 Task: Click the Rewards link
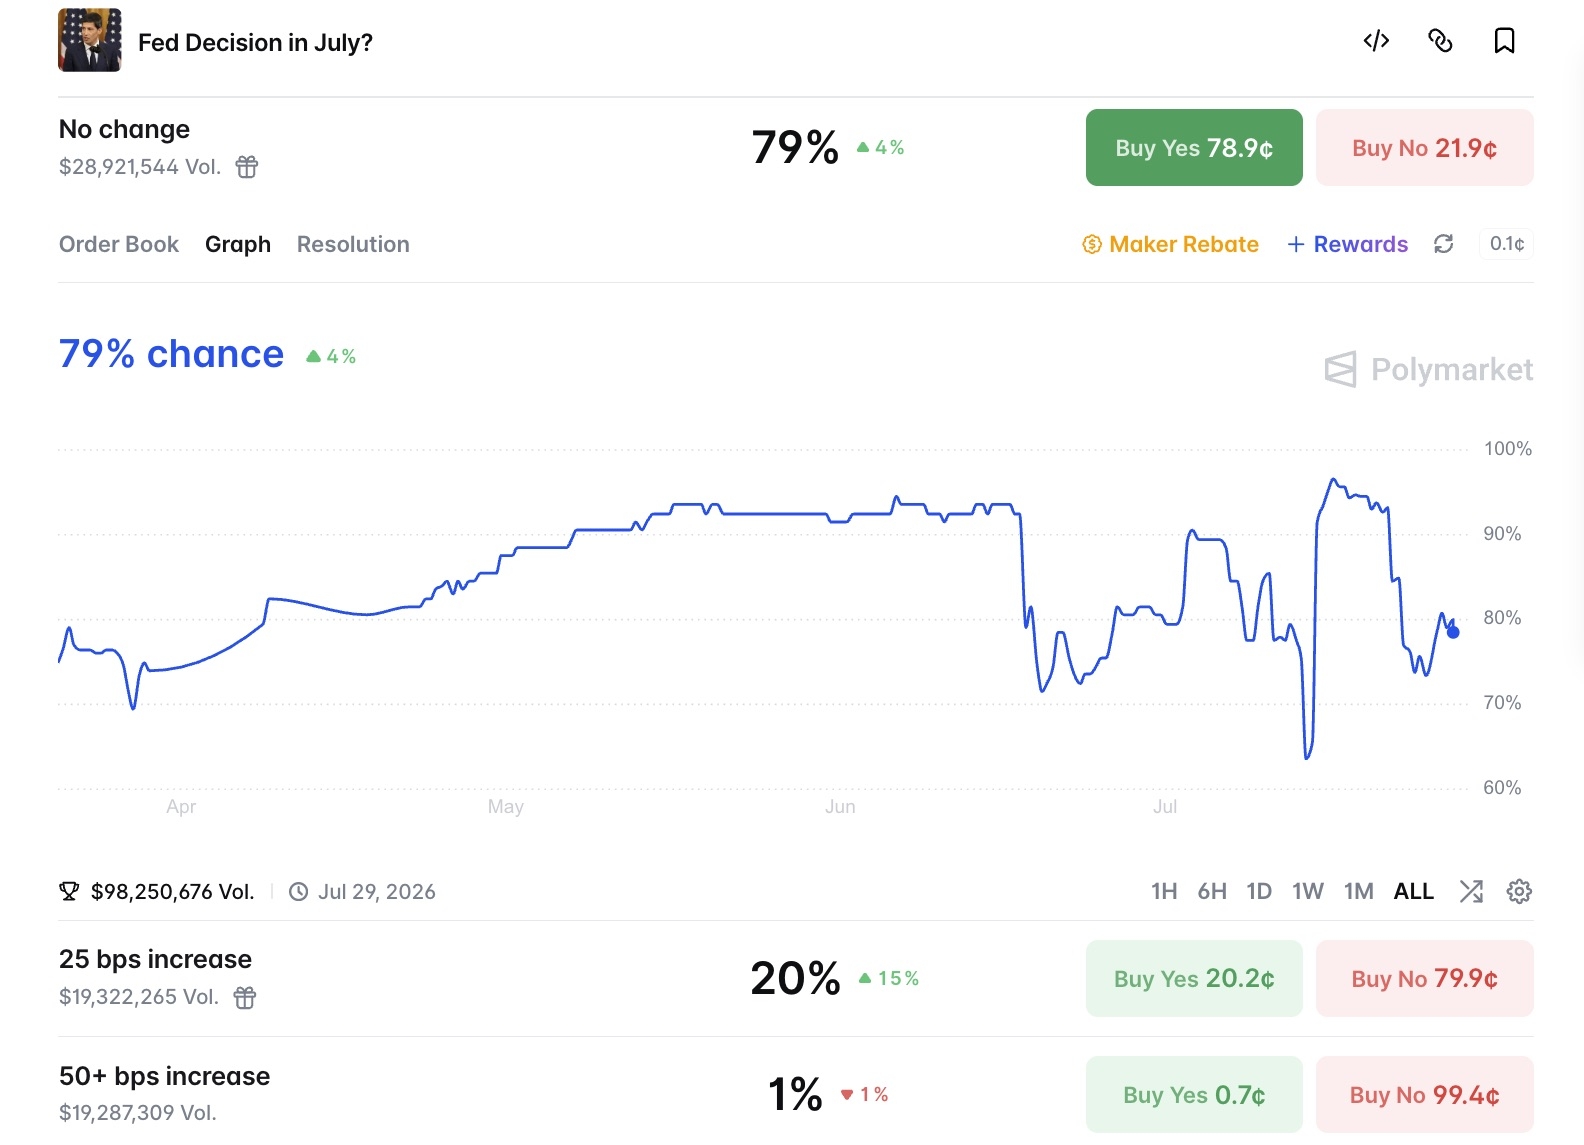click(1347, 244)
